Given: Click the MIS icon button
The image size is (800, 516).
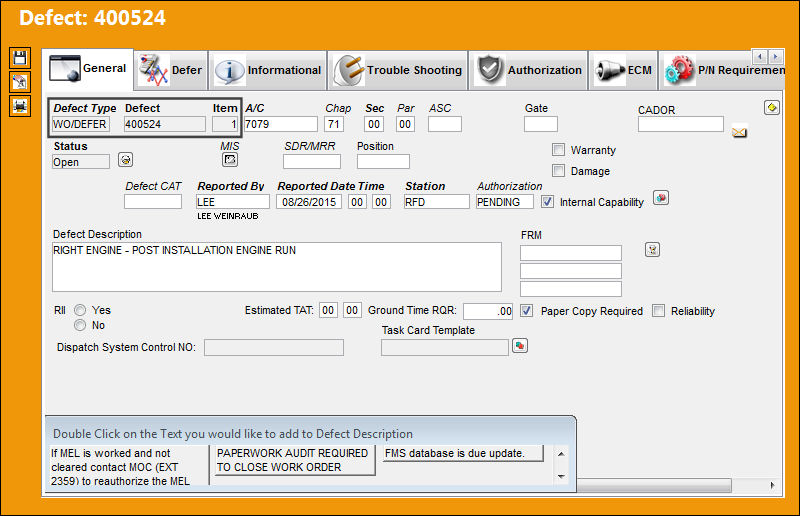Looking at the screenshot, I should (230, 160).
